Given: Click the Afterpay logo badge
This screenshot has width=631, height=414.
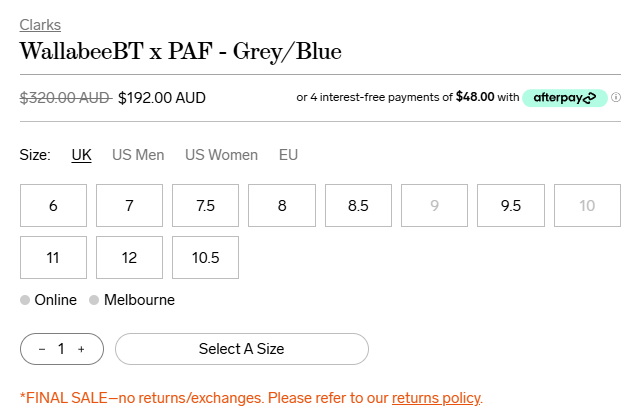Looking at the screenshot, I should tap(564, 98).
